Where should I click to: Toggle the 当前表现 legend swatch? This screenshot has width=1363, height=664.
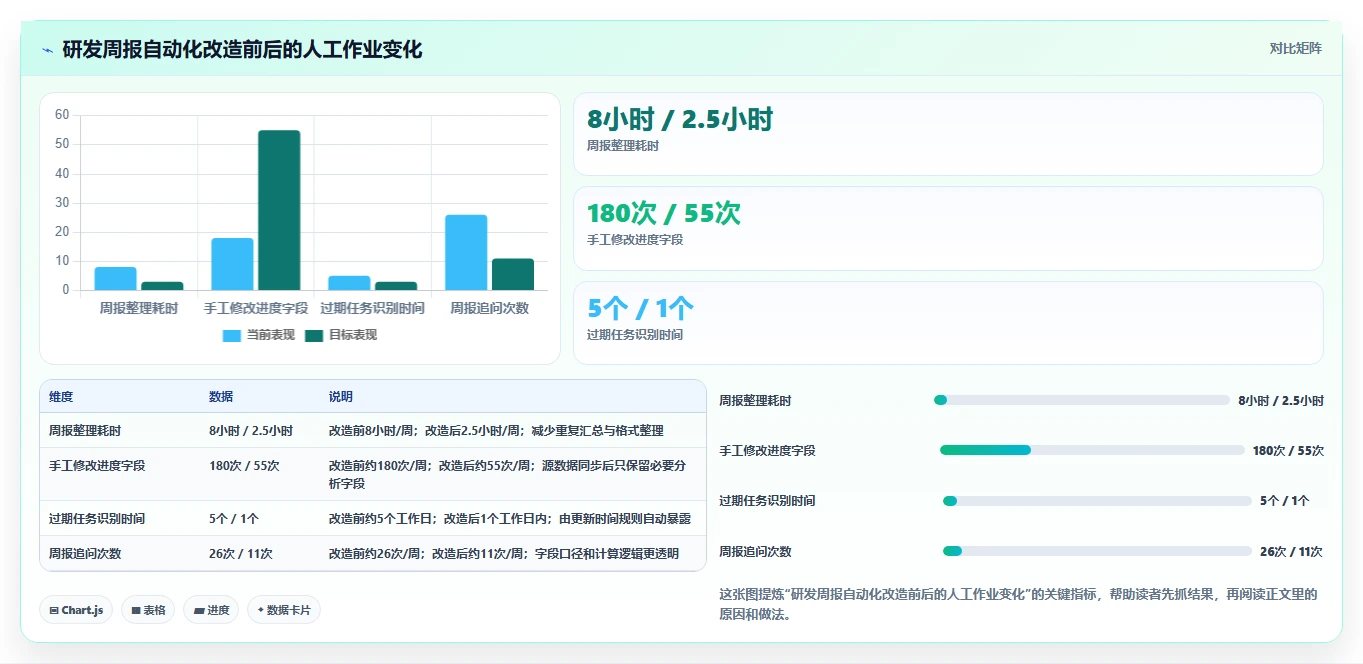coord(231,336)
